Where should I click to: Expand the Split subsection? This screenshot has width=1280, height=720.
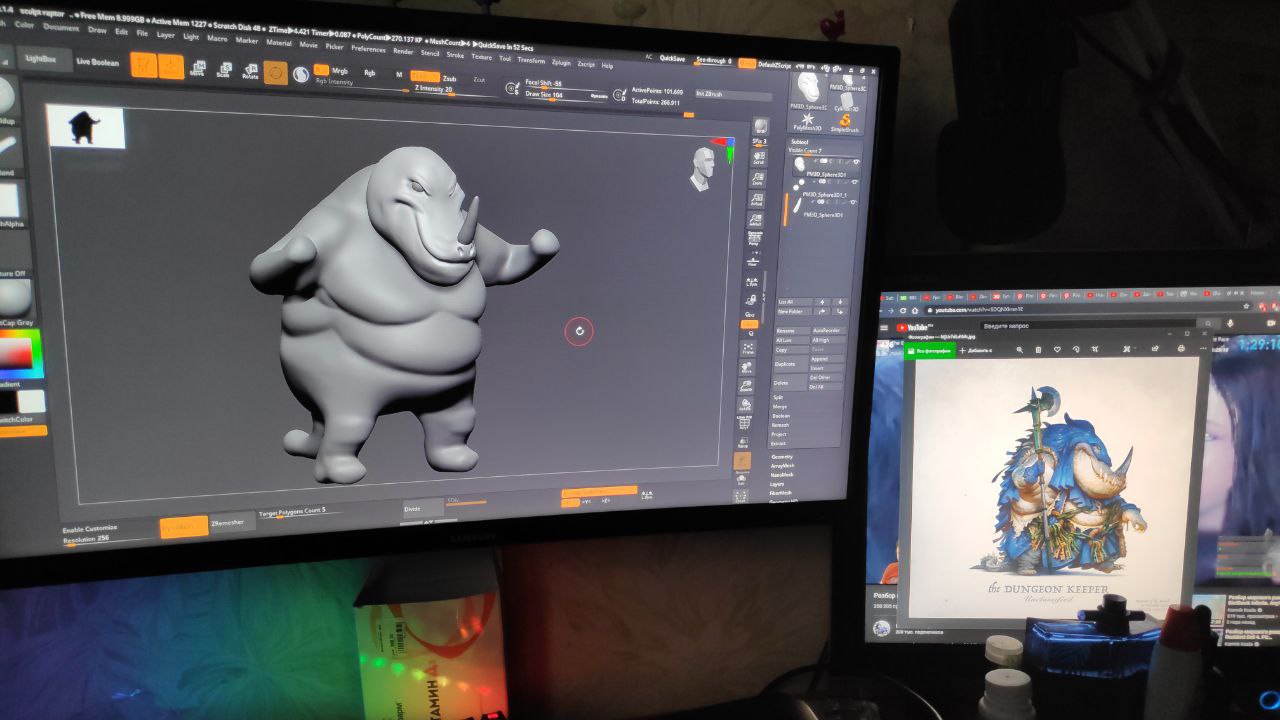[778, 397]
